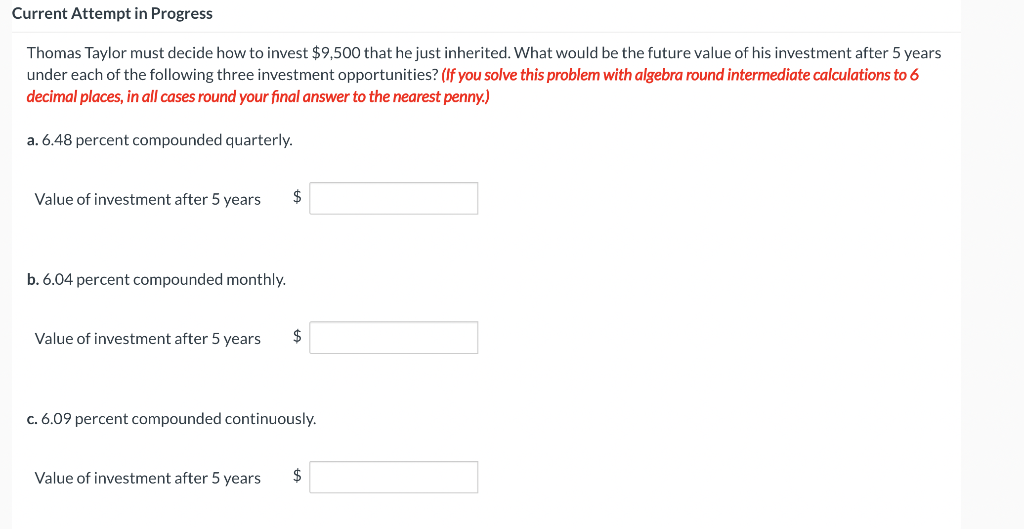Click the bold 'a.' part label
The width and height of the screenshot is (1024, 529).
[x=33, y=140]
